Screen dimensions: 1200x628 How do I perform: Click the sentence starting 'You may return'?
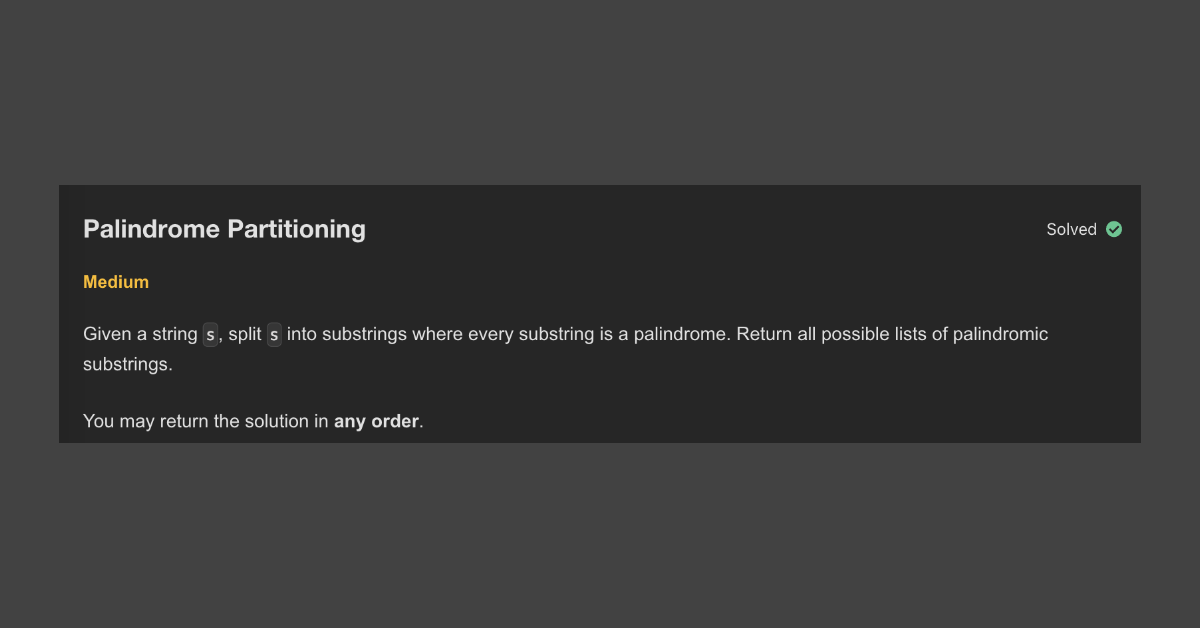tap(253, 421)
